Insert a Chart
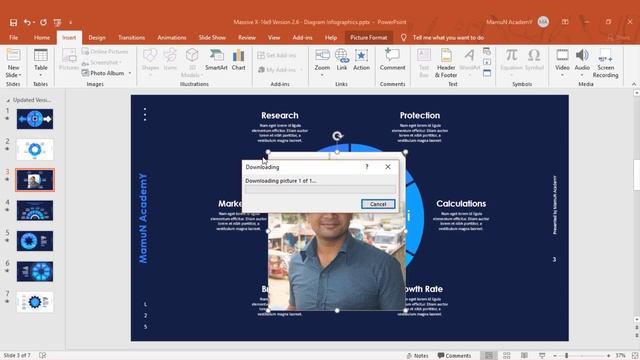The width and height of the screenshot is (640, 360). pos(238,59)
